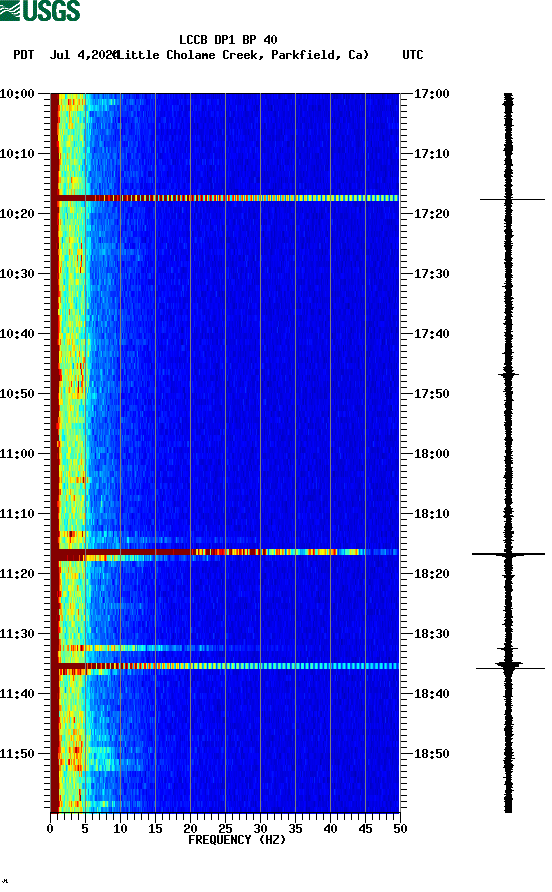
Task: Click the fainter spectrogram band near 11:32
Action: coord(159,648)
